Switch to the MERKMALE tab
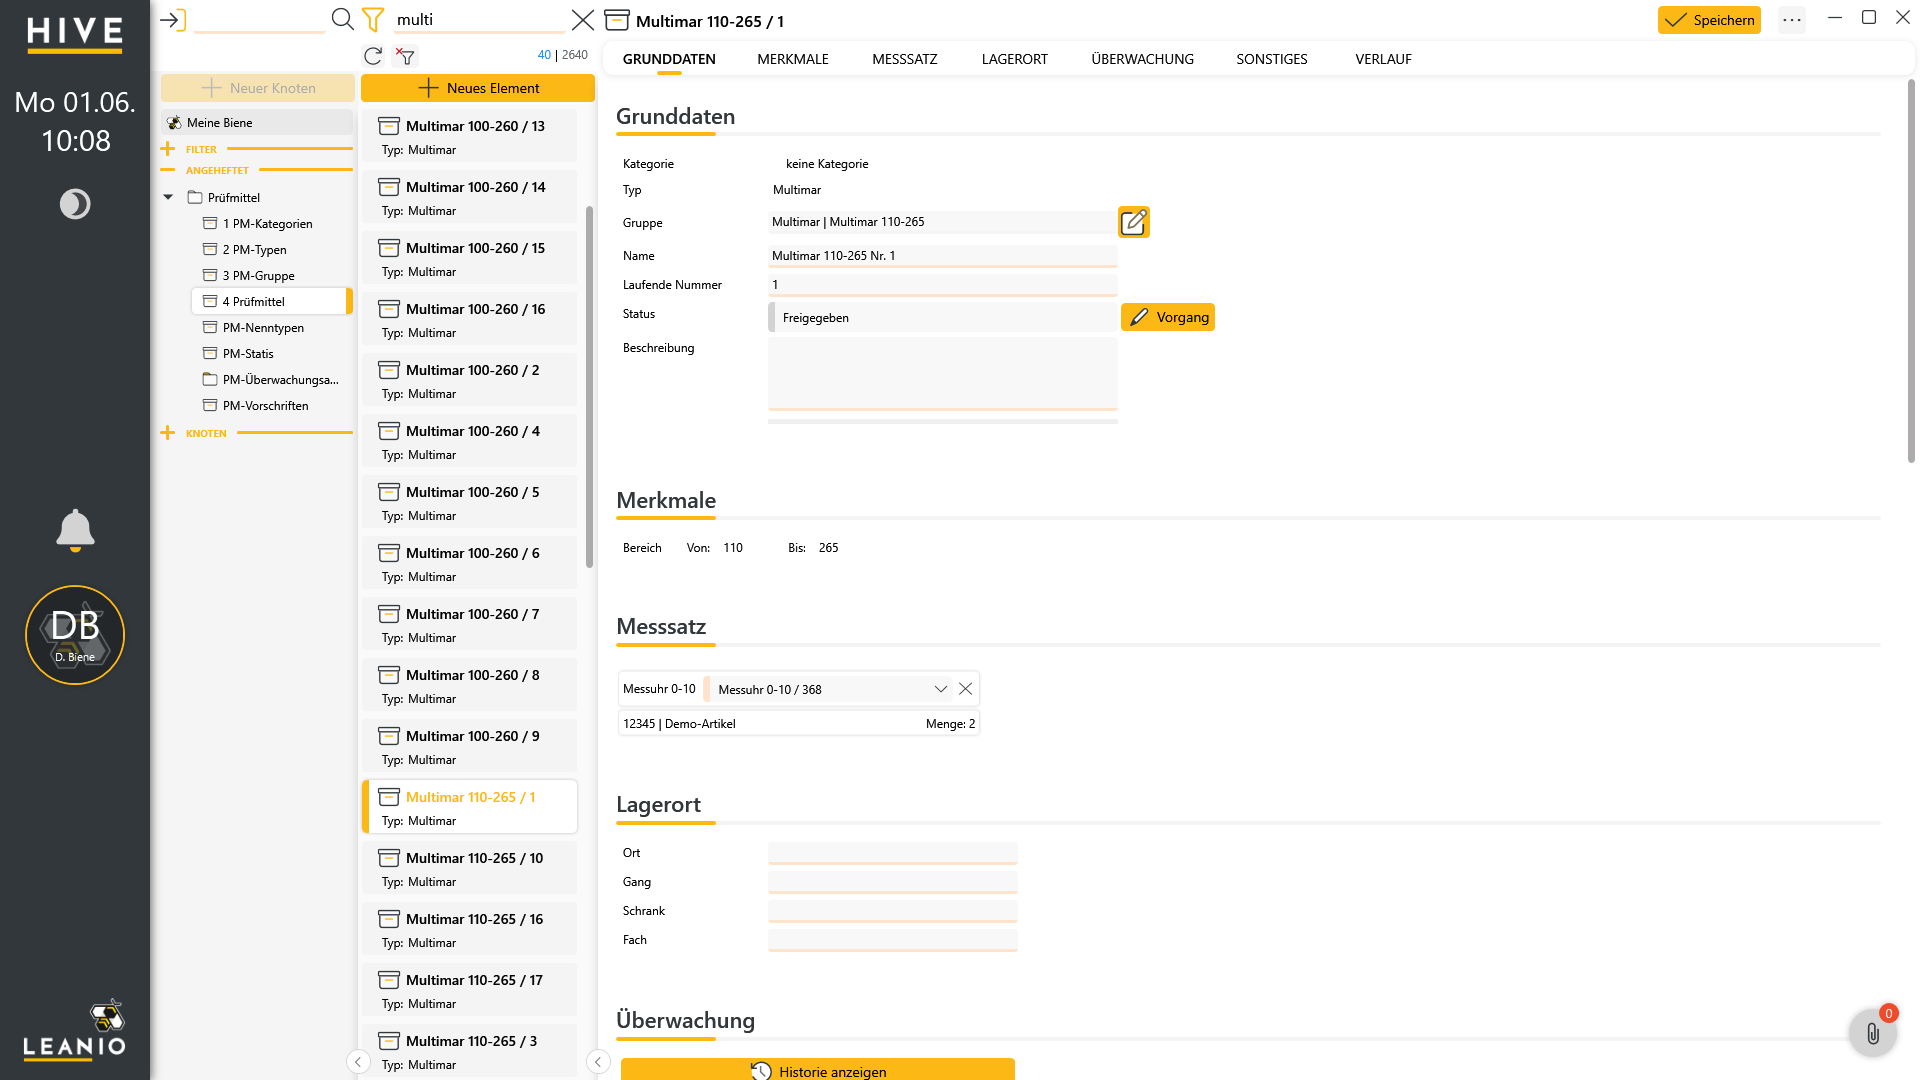This screenshot has width=1920, height=1080. click(x=793, y=59)
